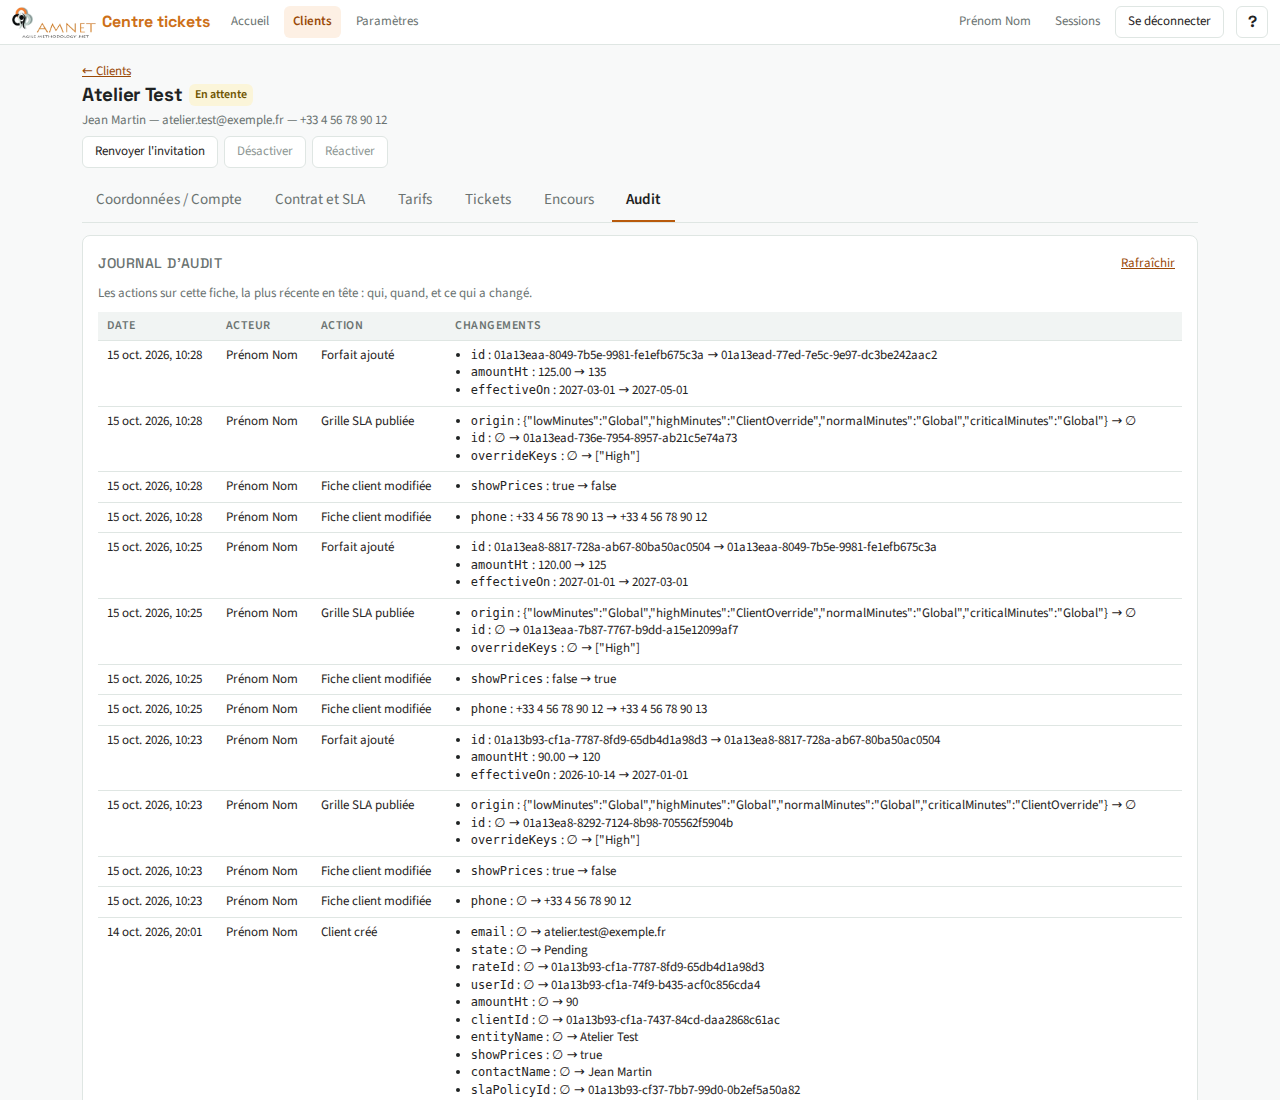Click the amountHT : 90.00 → 120 entry
The height and width of the screenshot is (1100, 1280).
(x=536, y=757)
